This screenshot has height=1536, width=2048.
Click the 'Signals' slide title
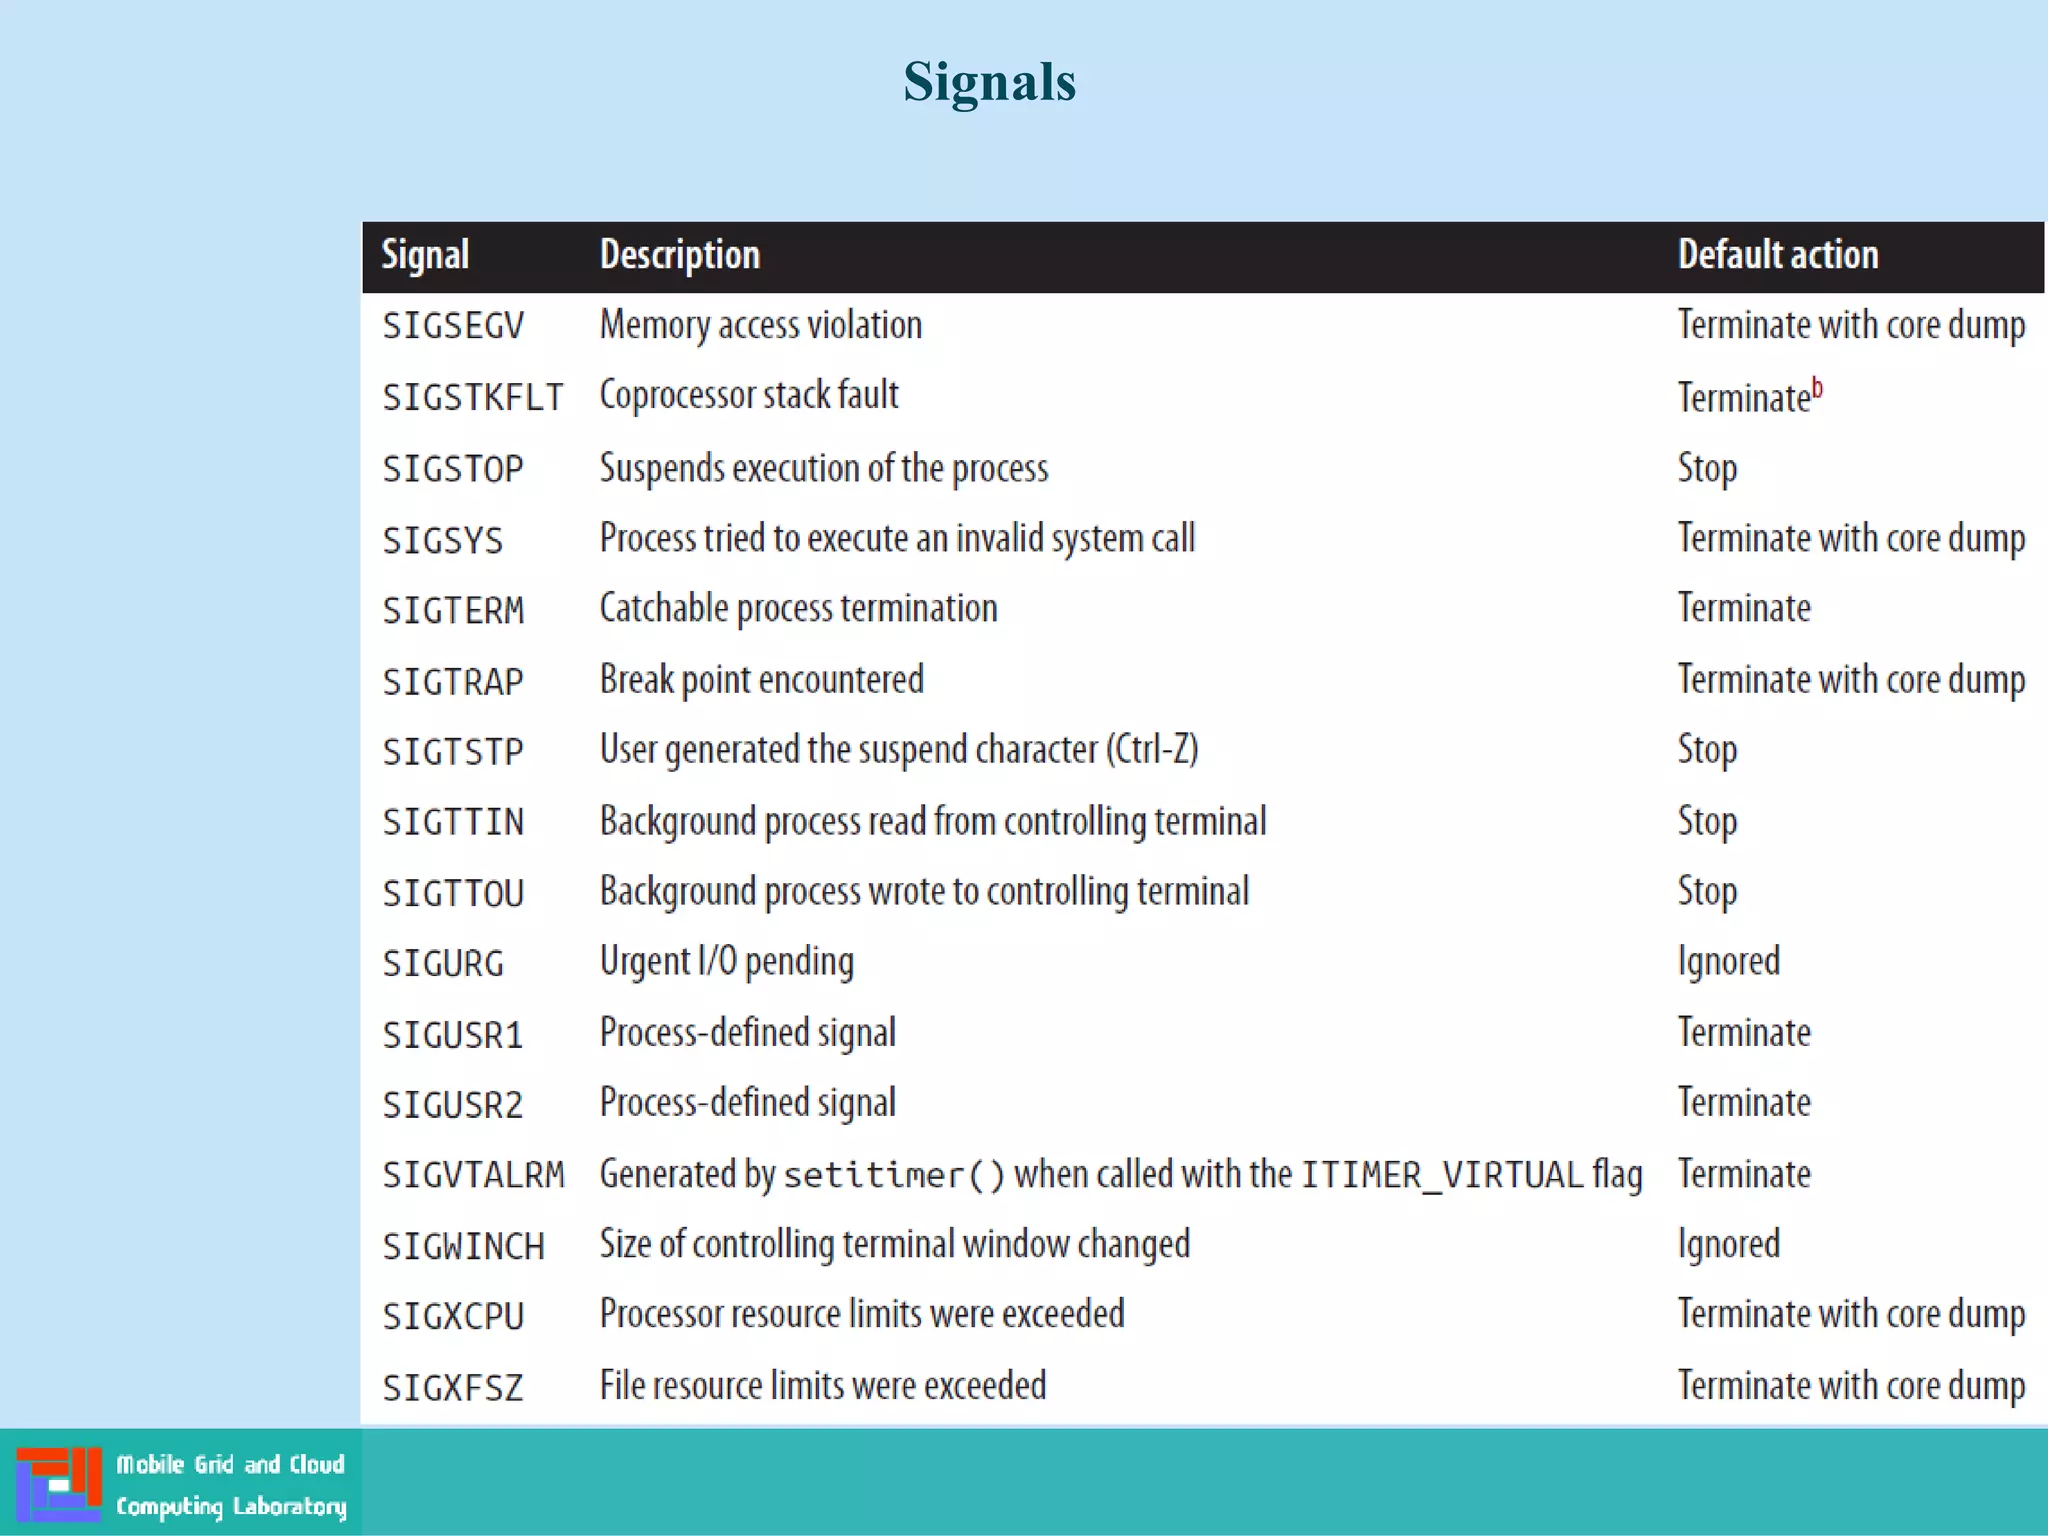[x=989, y=82]
